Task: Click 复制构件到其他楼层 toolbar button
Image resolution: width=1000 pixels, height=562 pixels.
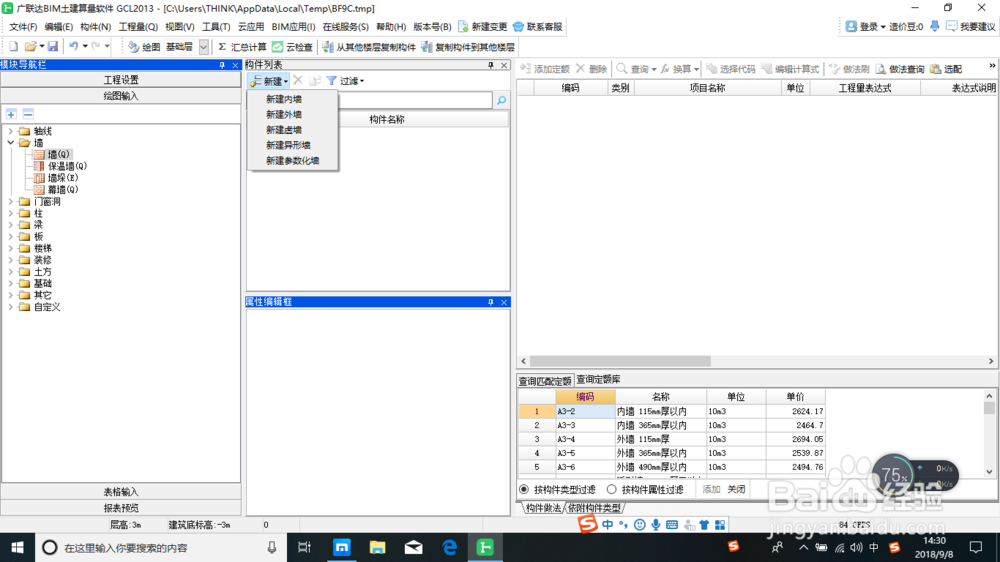Action: pyautogui.click(x=467, y=47)
